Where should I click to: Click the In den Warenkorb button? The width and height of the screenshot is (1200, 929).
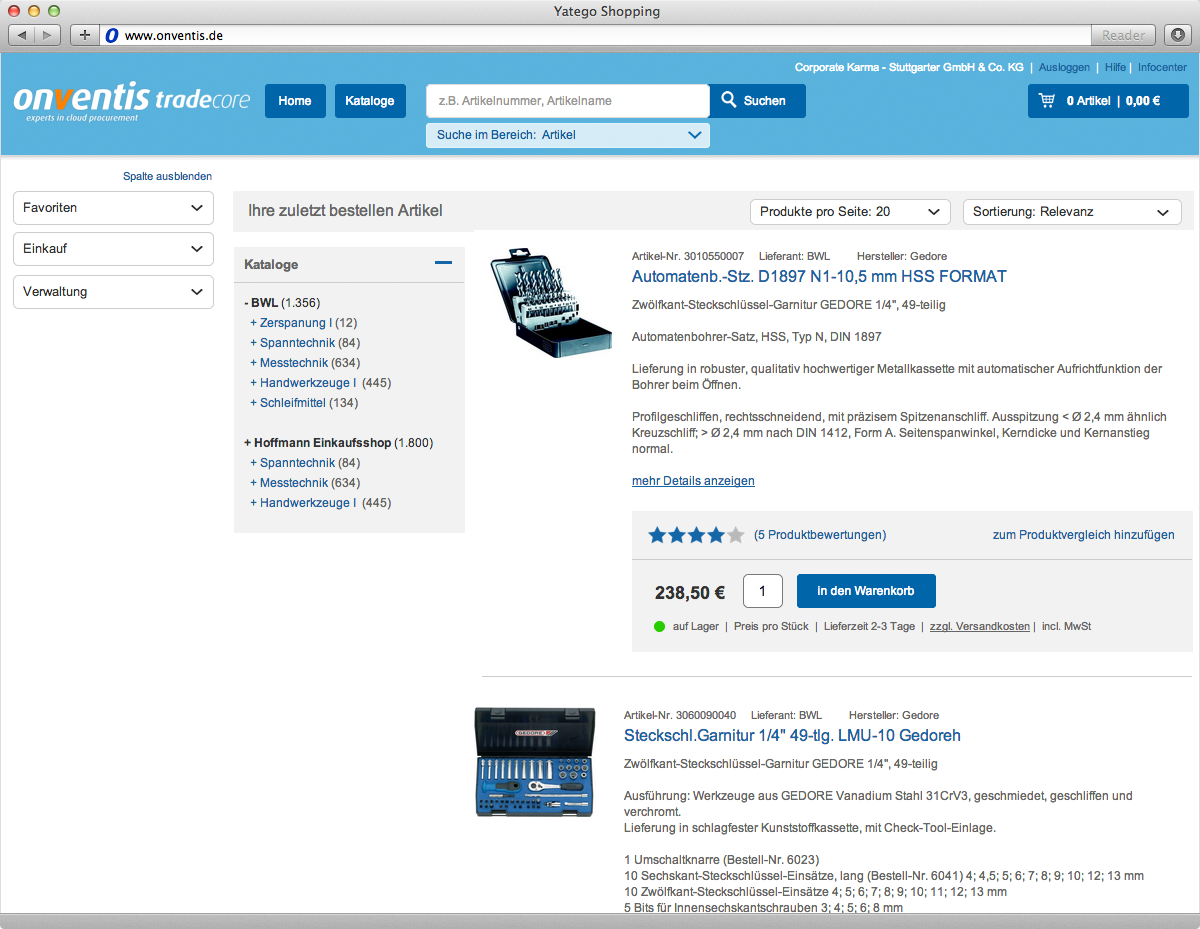point(866,591)
